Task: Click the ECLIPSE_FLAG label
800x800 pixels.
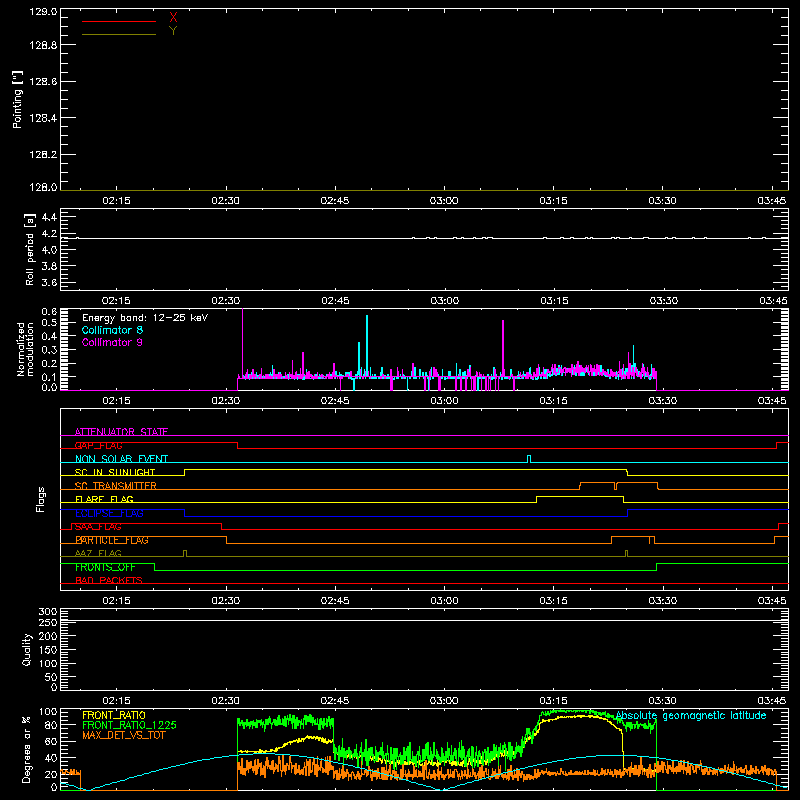Action: coord(109,513)
